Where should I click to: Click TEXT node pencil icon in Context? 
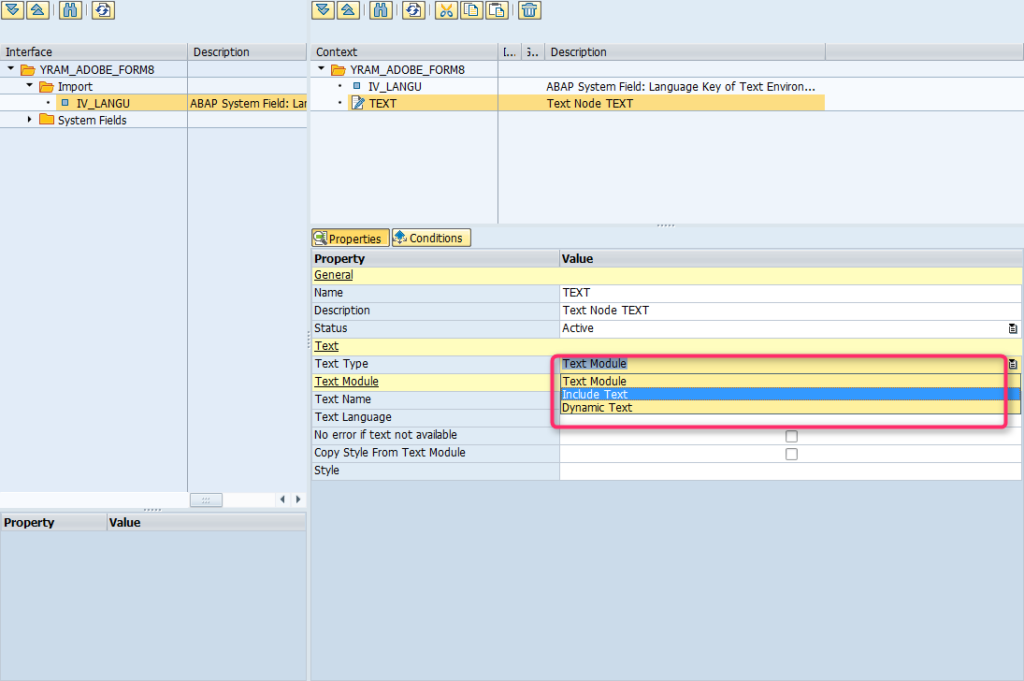(x=358, y=103)
